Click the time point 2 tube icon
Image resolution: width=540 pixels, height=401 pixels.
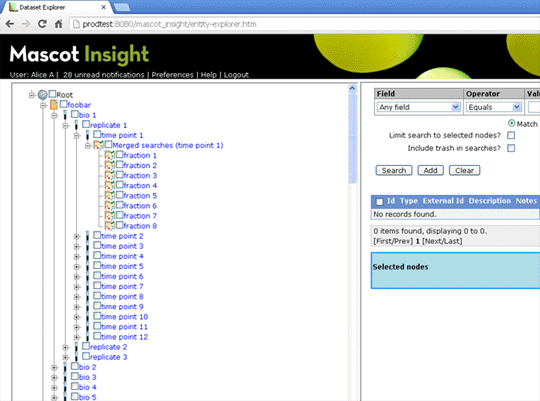(x=87, y=236)
